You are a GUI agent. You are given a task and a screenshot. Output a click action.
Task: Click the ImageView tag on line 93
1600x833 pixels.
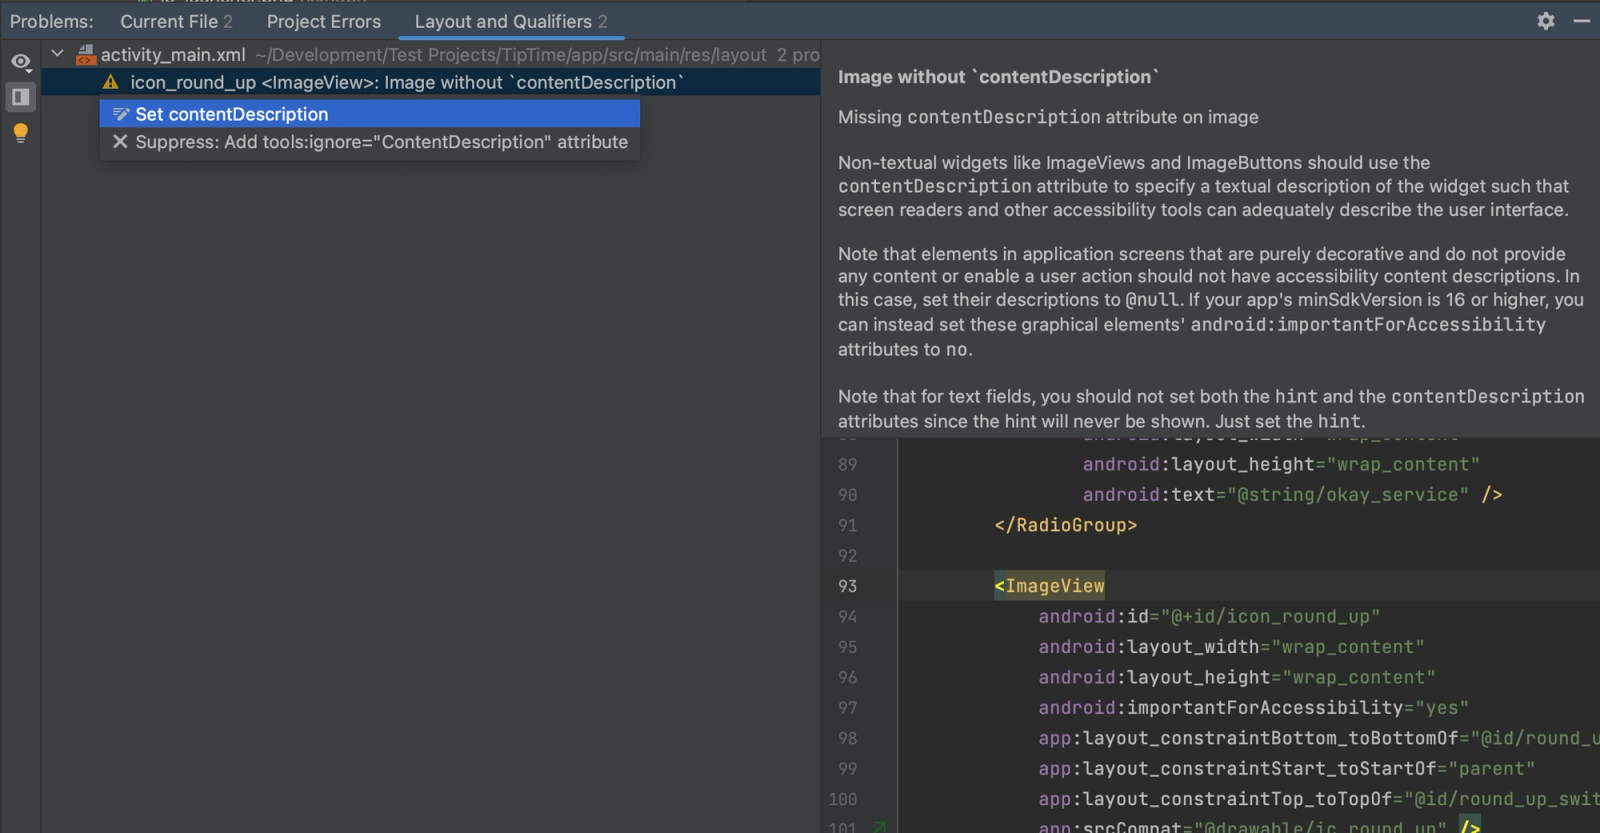coord(1050,586)
